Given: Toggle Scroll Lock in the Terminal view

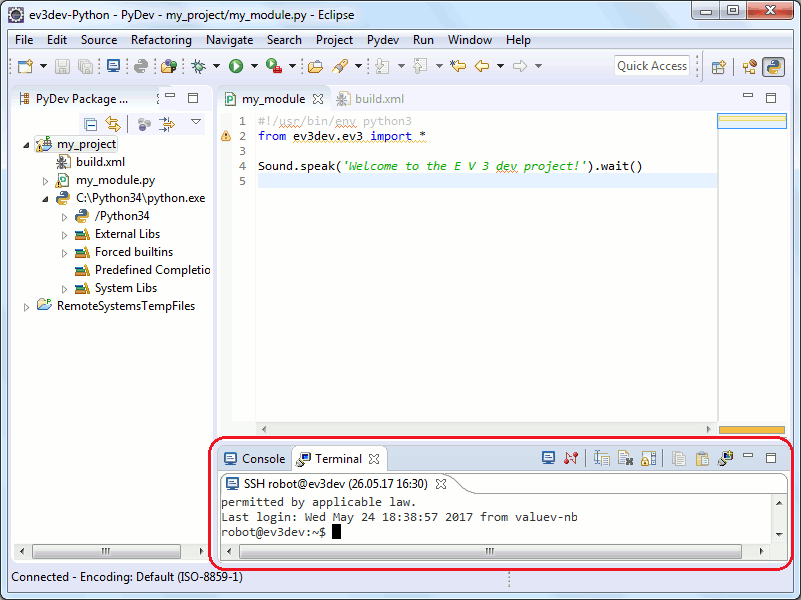Looking at the screenshot, I should pos(648,458).
